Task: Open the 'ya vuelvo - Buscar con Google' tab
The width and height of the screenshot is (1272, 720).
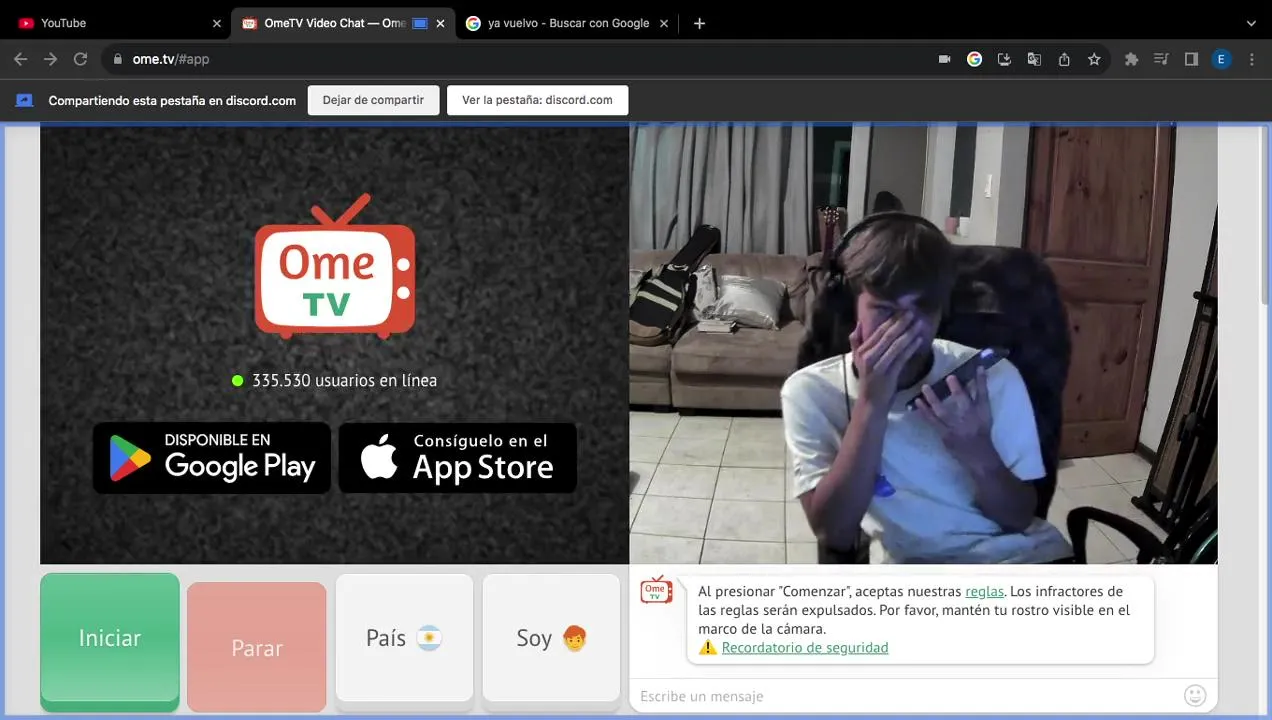Action: [566, 23]
